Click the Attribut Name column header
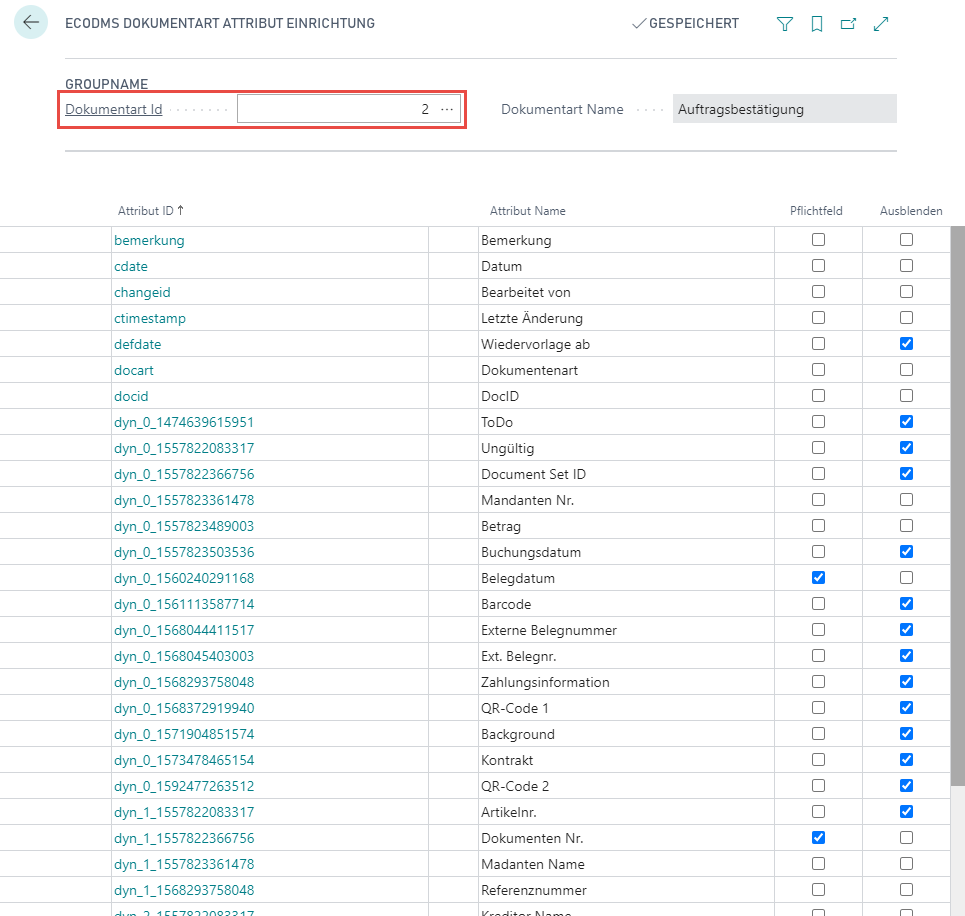This screenshot has width=965, height=916. (x=527, y=211)
